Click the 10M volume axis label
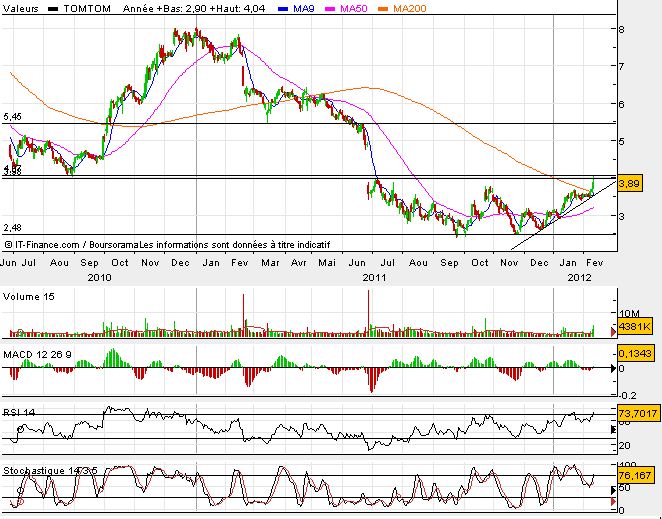Viewport: 662px width, 519px height. tap(629, 313)
